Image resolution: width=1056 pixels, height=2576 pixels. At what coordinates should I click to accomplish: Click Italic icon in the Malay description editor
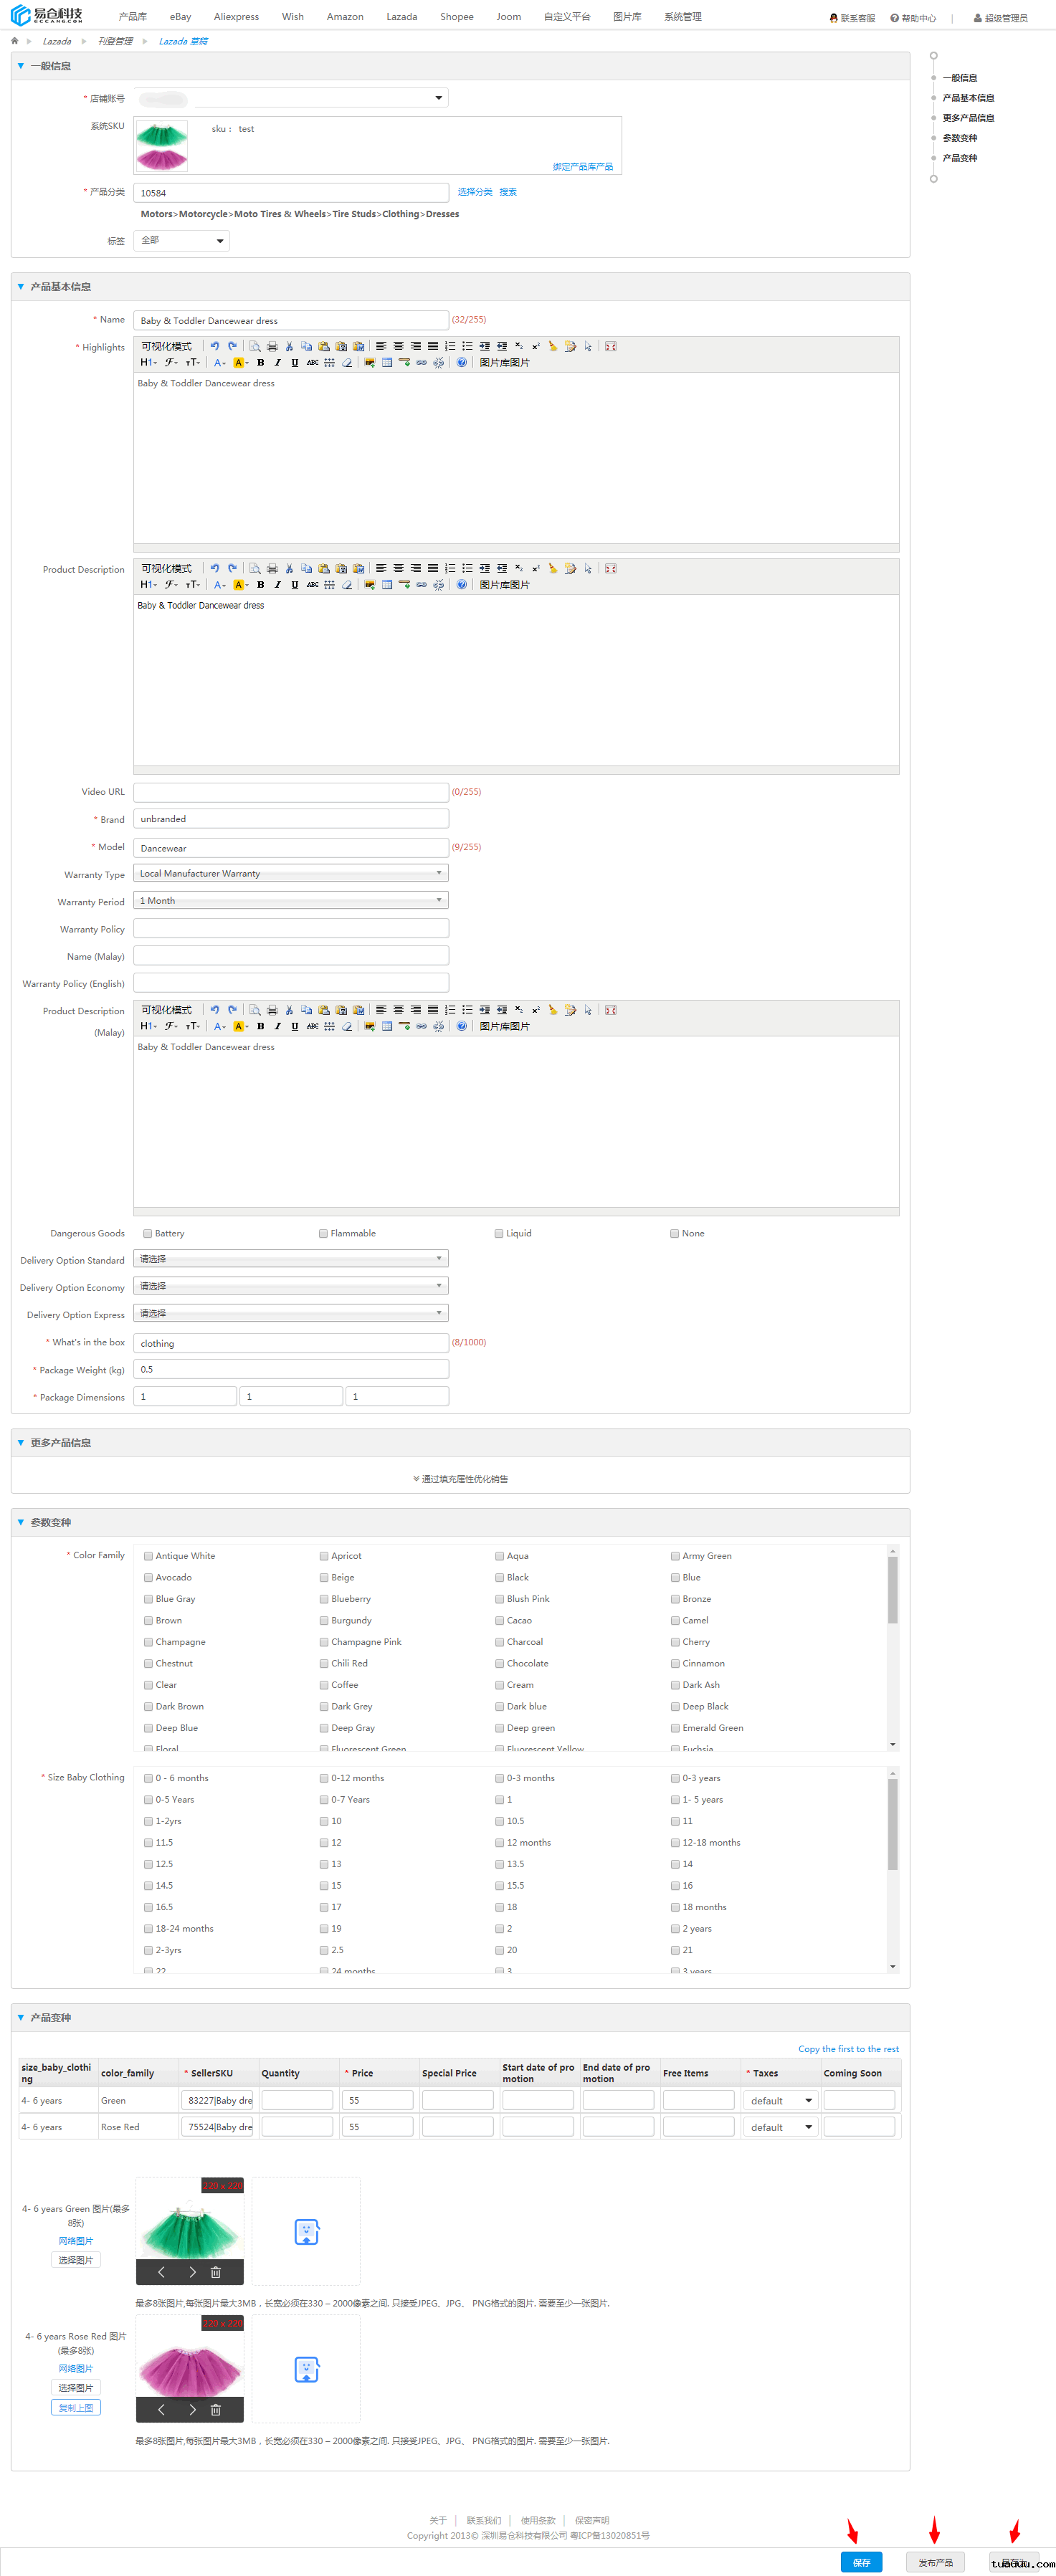point(278,1026)
